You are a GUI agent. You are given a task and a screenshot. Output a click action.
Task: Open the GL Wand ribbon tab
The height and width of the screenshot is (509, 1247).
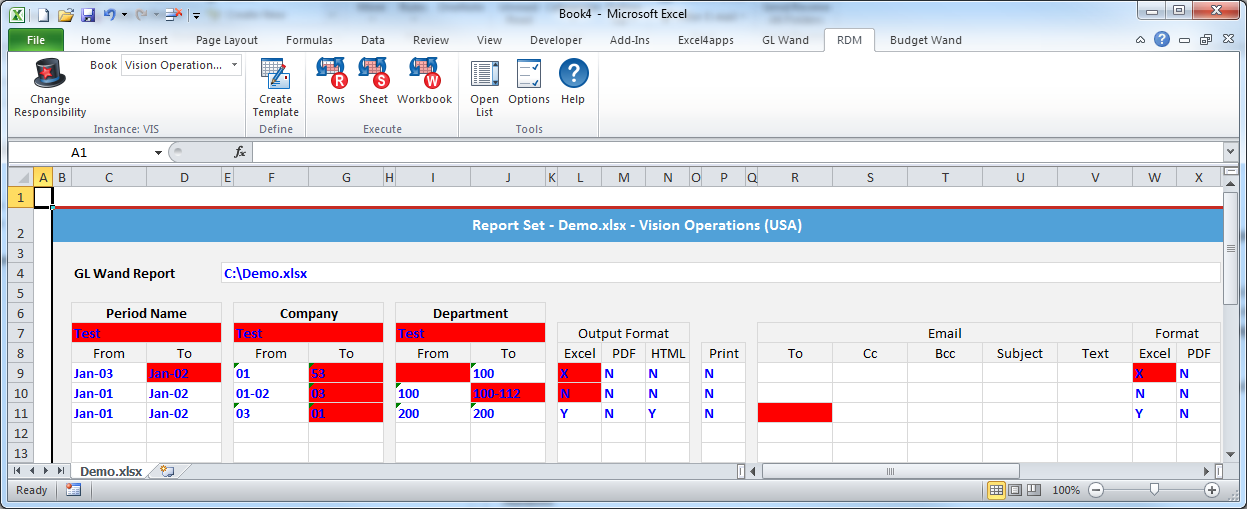(785, 40)
